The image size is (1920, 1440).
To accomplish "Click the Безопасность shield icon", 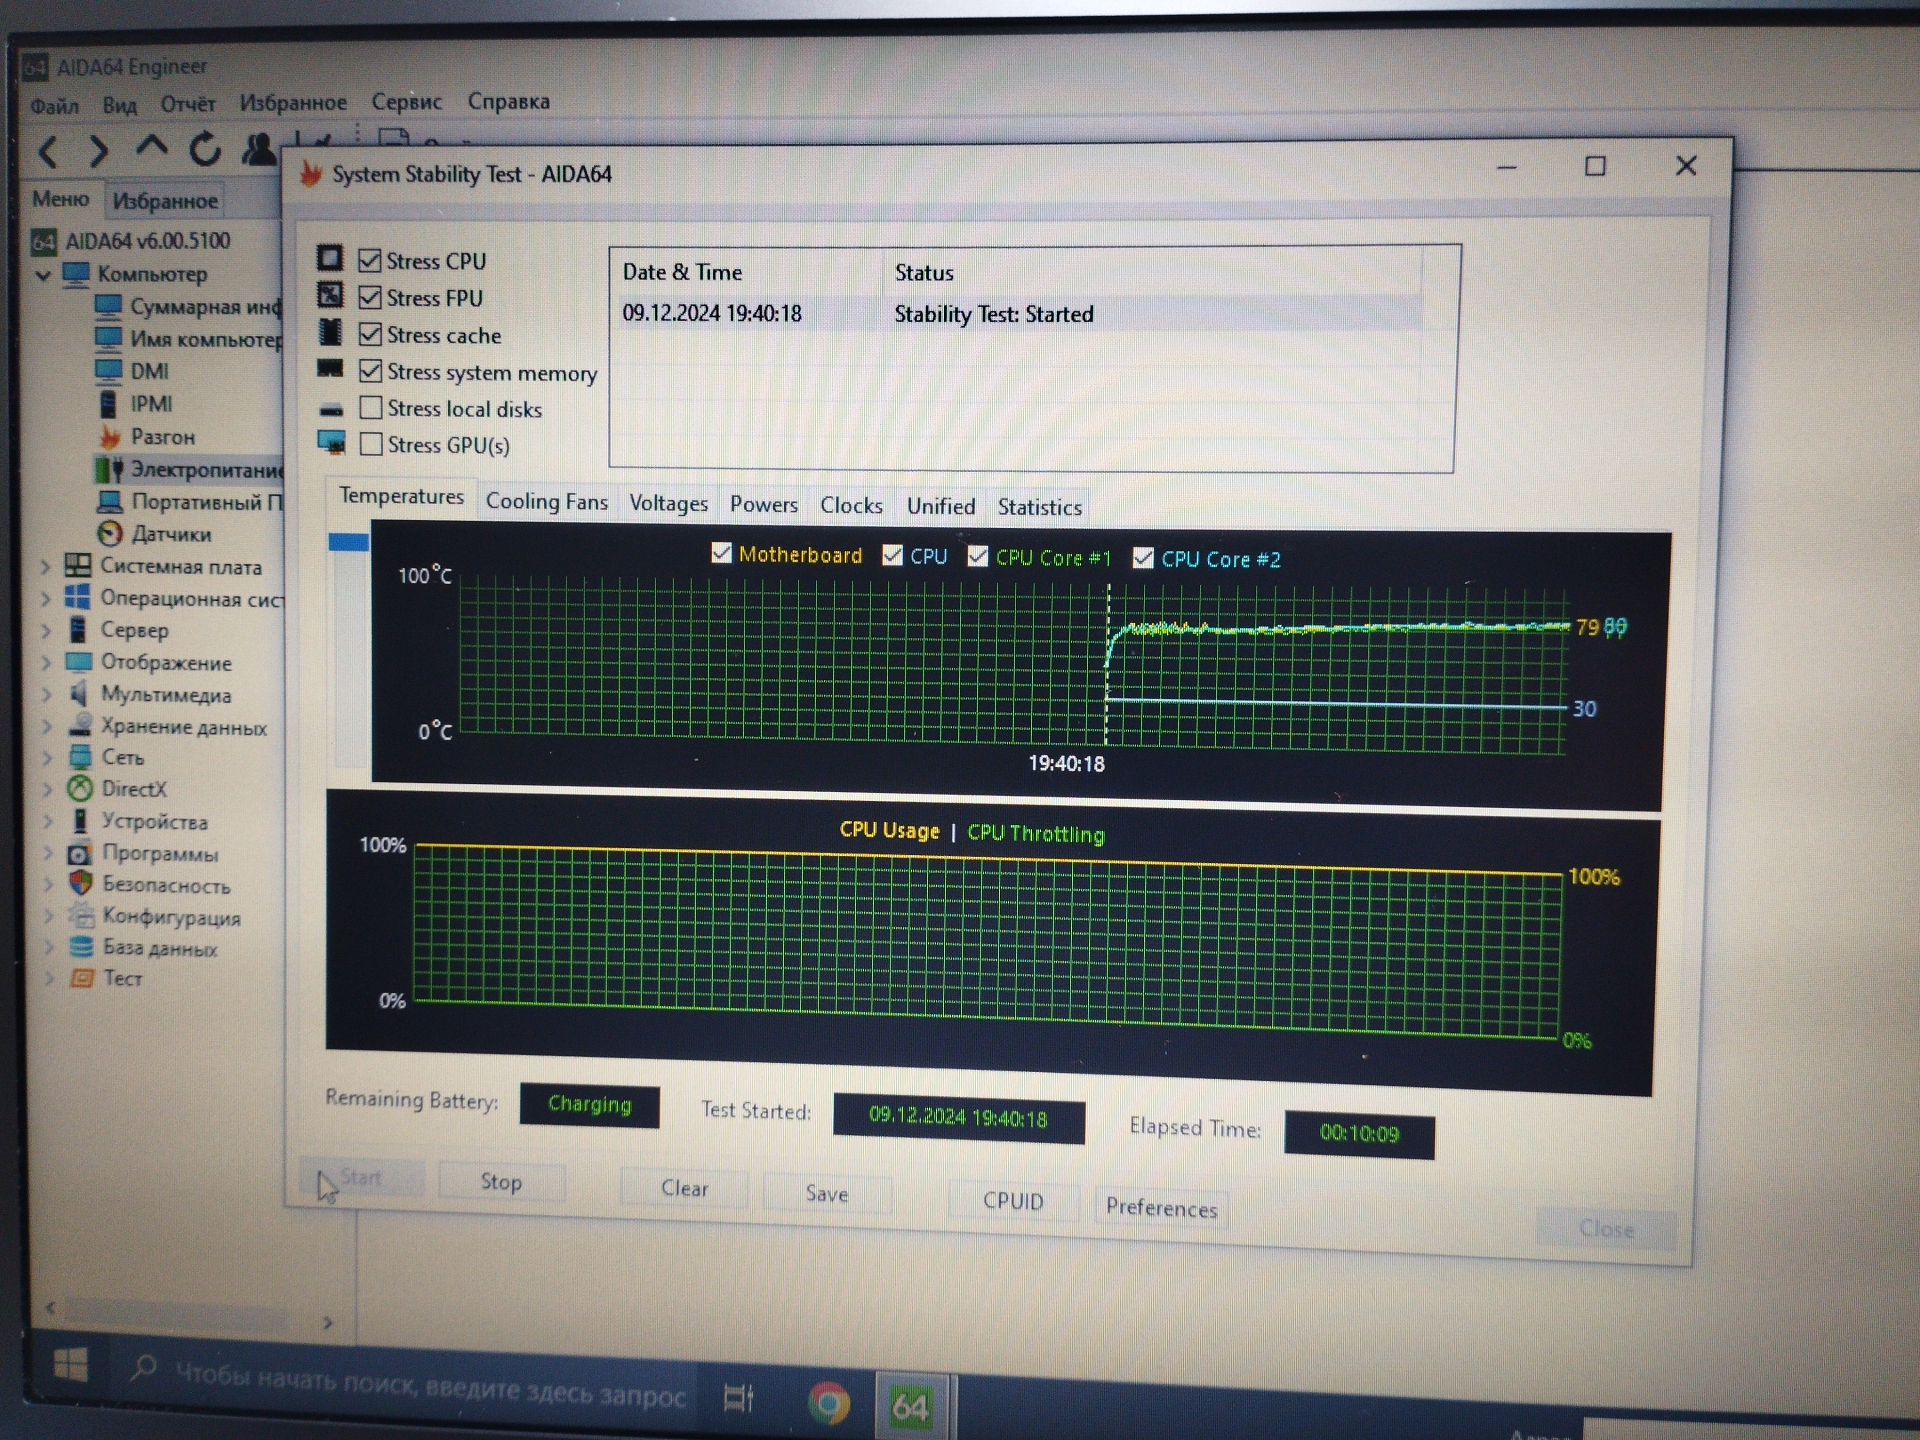I will point(81,884).
